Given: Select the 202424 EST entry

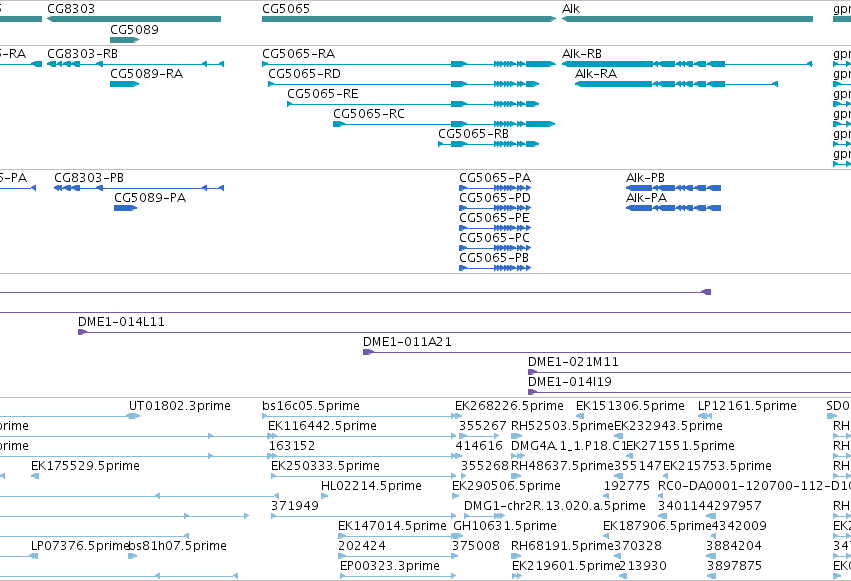Looking at the screenshot, I should coord(361,546).
